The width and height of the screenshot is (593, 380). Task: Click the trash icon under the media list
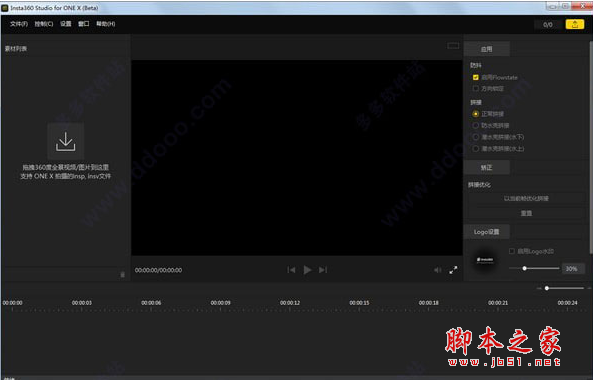pos(122,275)
